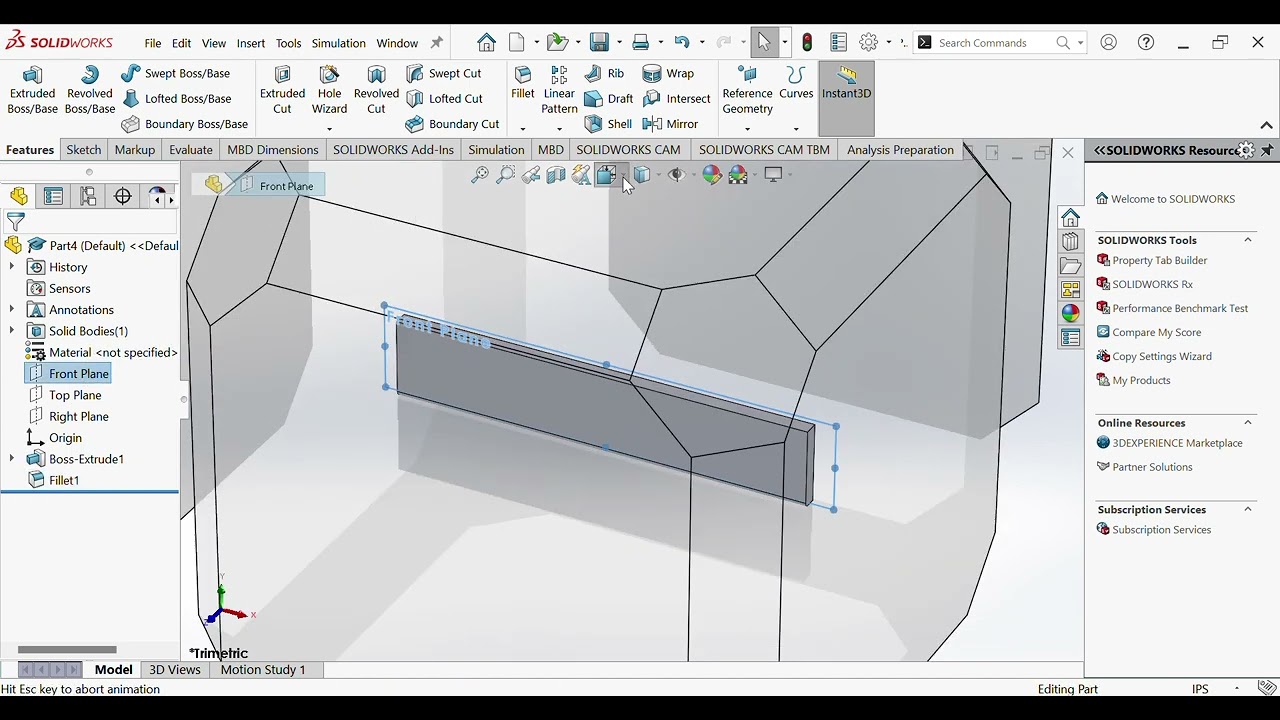
Task: Open the Hole Wizard tool
Action: tap(329, 90)
